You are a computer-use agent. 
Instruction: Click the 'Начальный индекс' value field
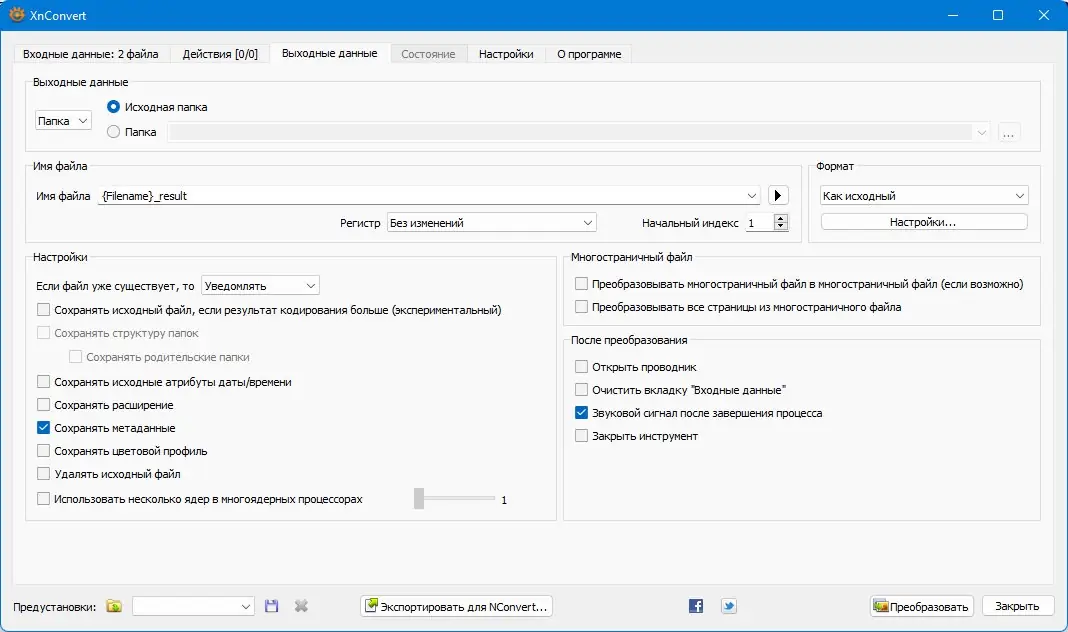[x=760, y=223]
